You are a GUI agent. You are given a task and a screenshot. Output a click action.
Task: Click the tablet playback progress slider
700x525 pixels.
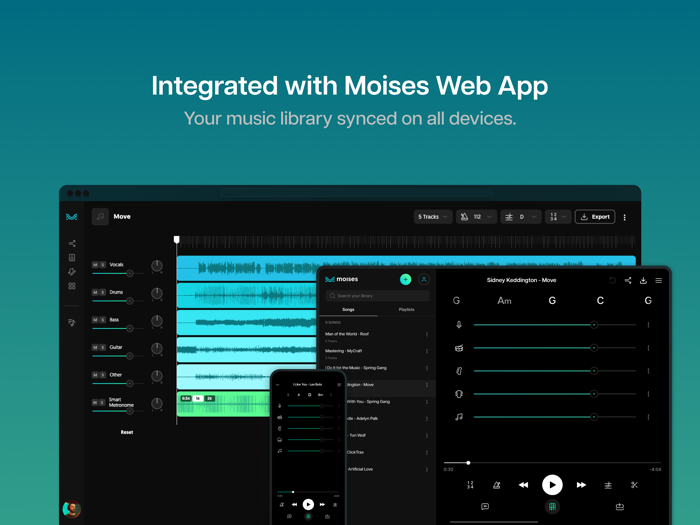tap(552, 463)
